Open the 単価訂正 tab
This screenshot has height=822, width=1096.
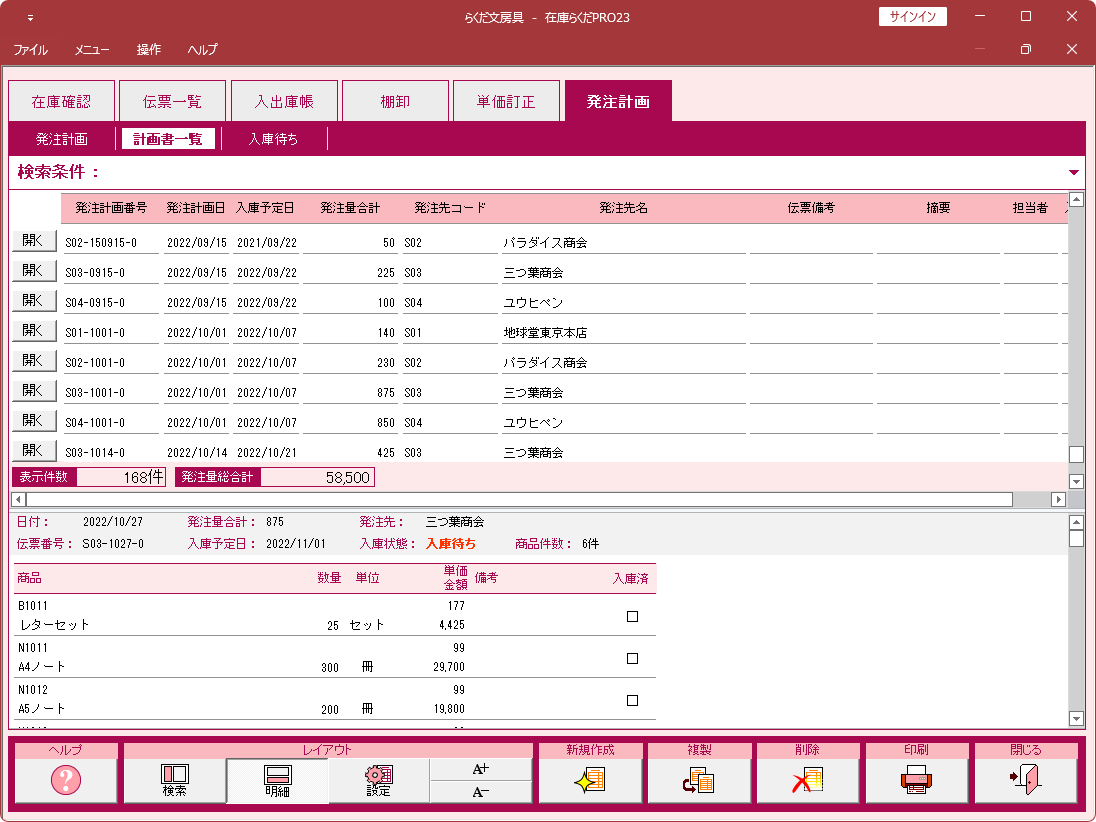[506, 101]
